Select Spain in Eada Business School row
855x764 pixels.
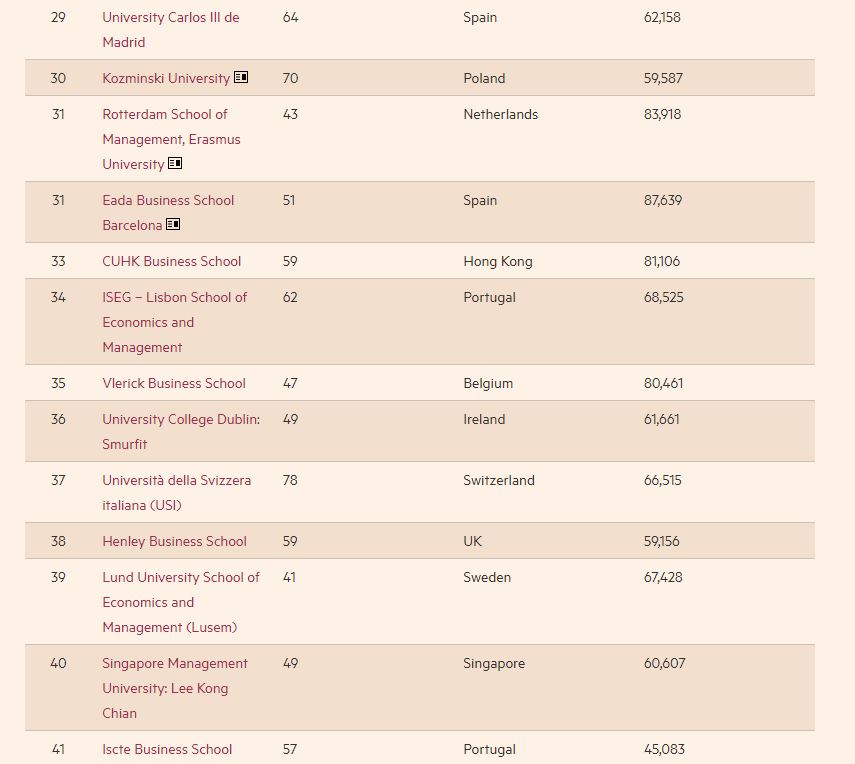pyautogui.click(x=480, y=201)
